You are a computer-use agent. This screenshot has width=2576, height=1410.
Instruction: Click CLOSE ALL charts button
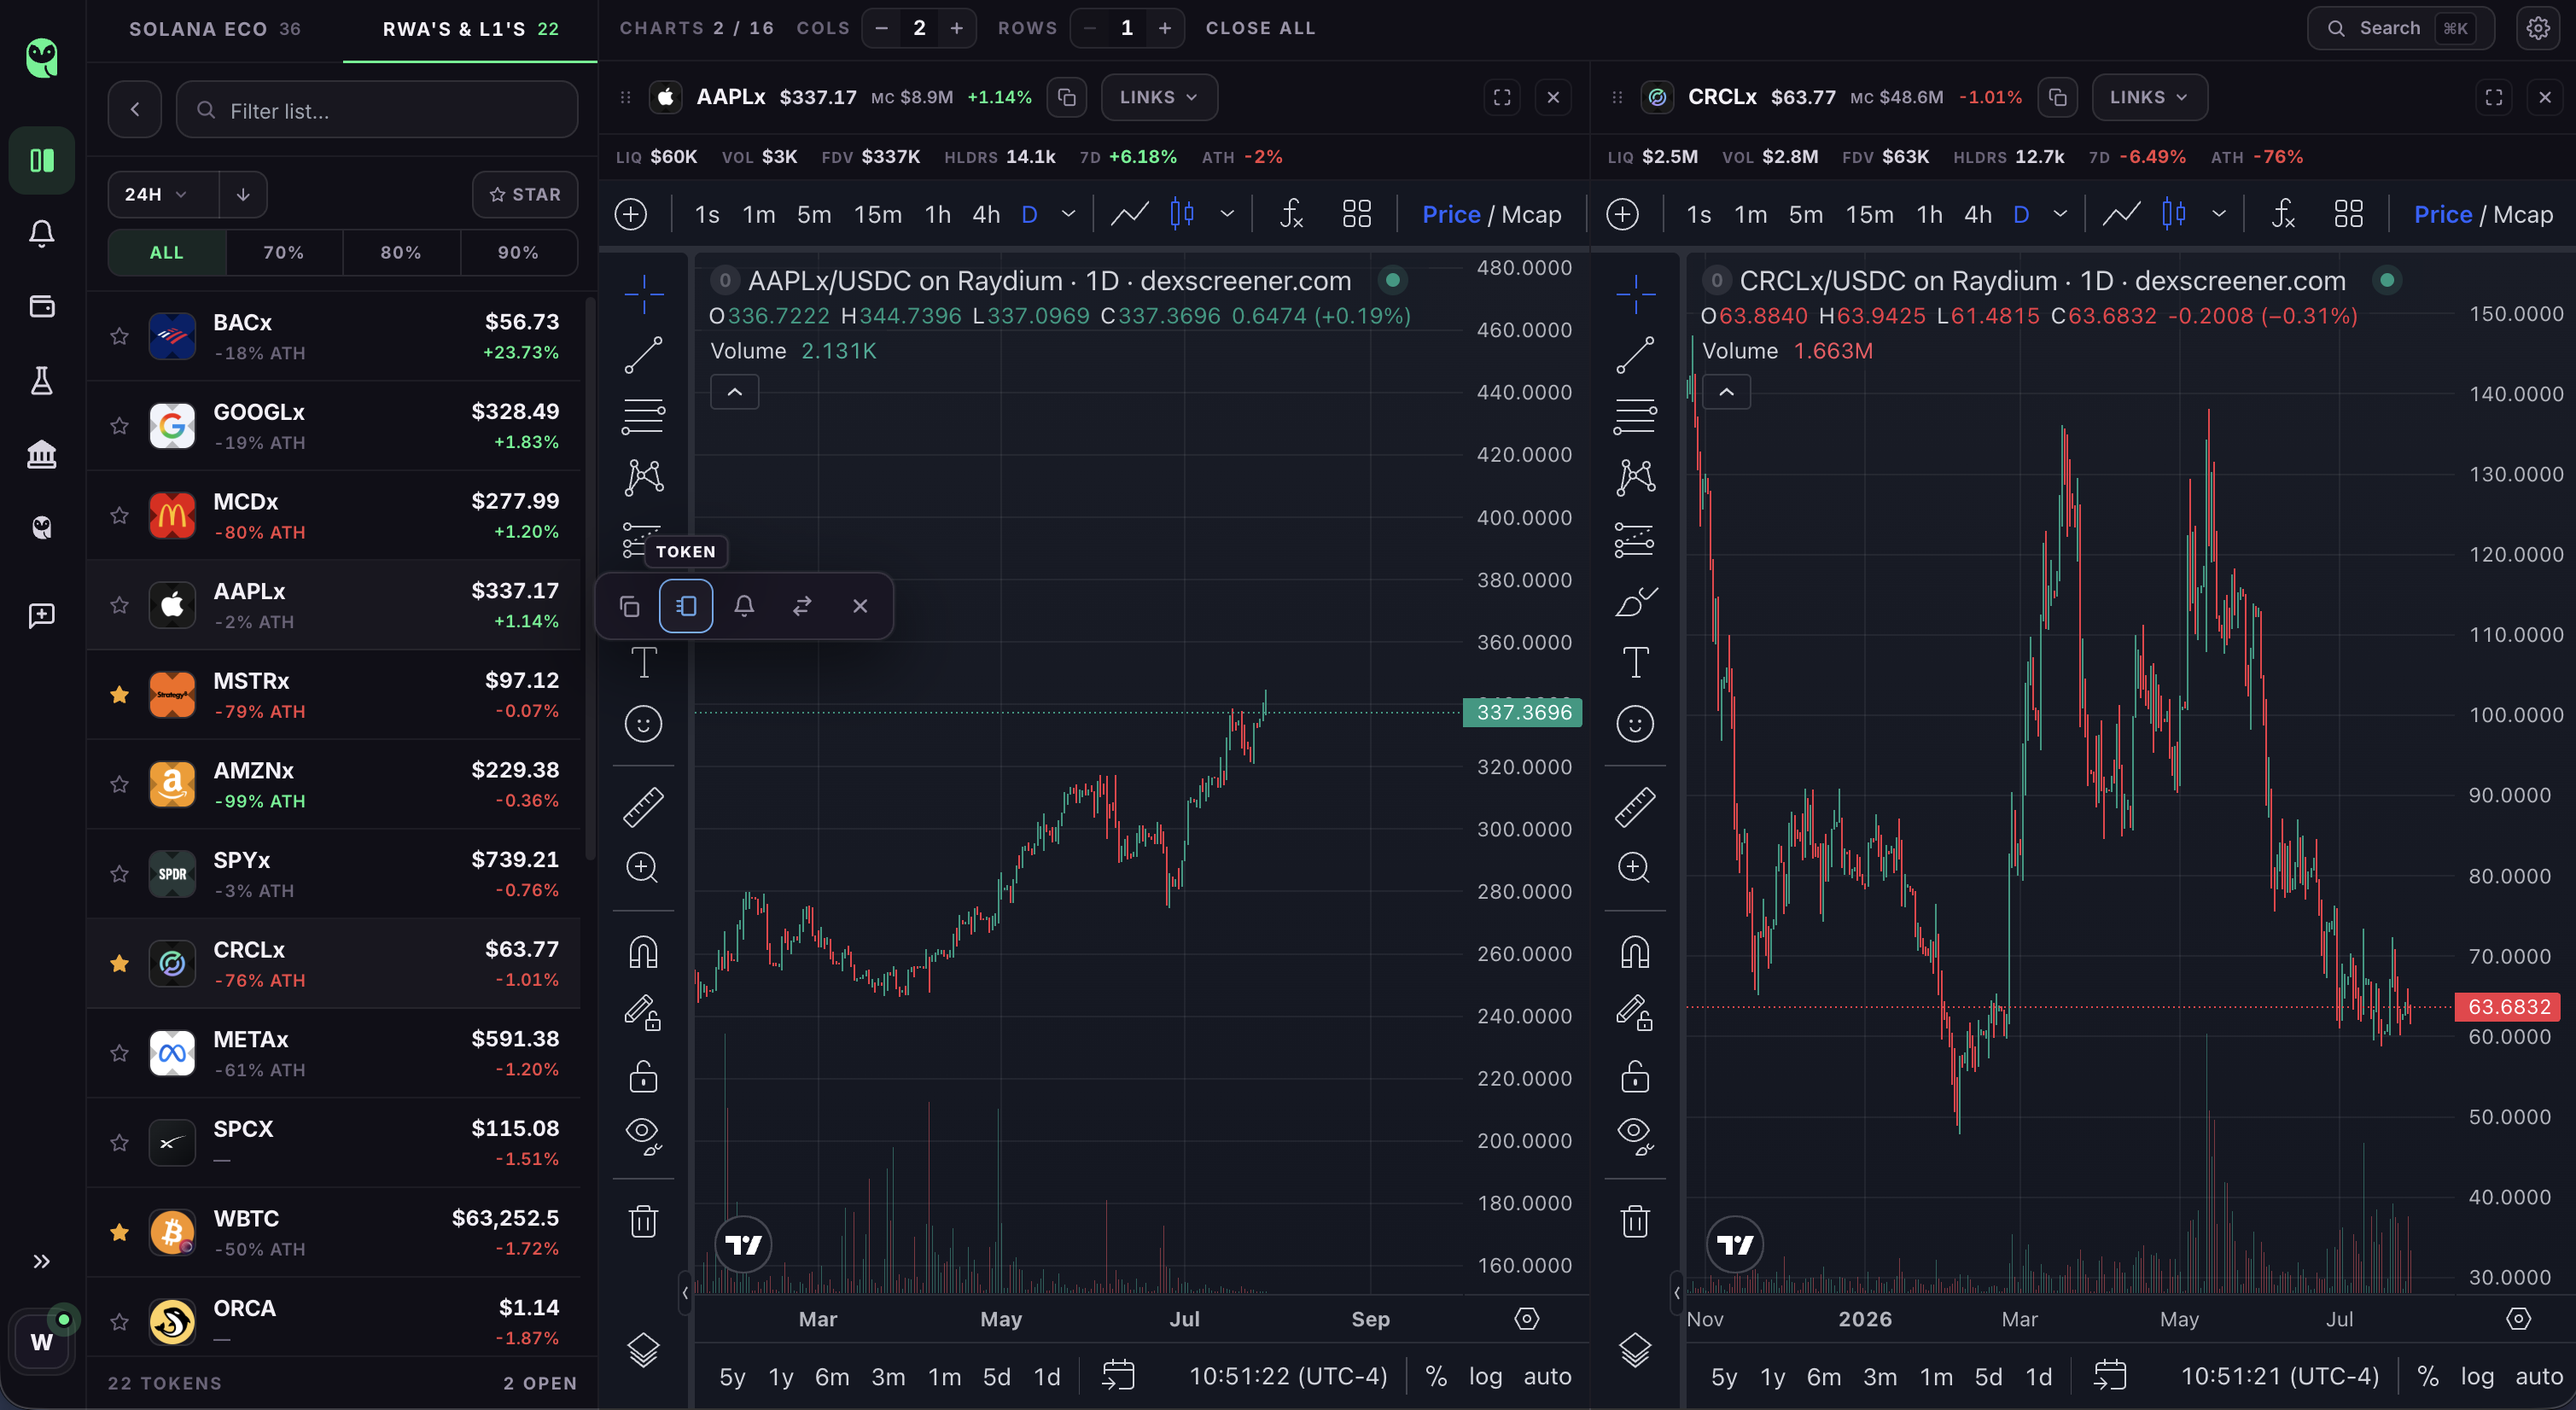1260,28
